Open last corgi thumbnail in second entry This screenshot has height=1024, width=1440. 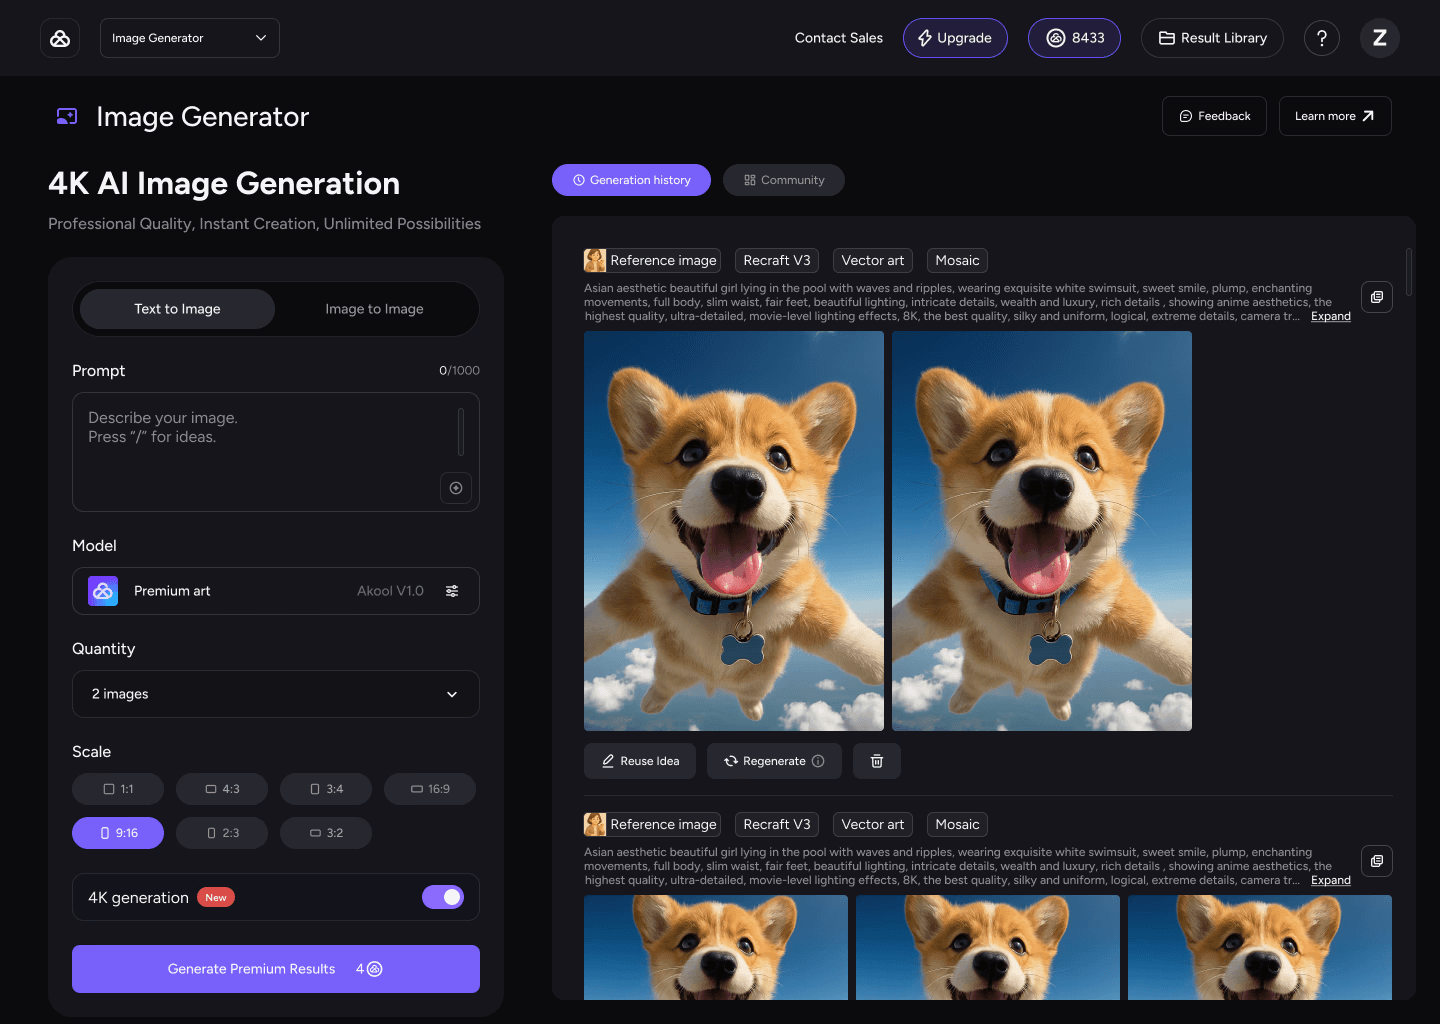pos(1260,947)
